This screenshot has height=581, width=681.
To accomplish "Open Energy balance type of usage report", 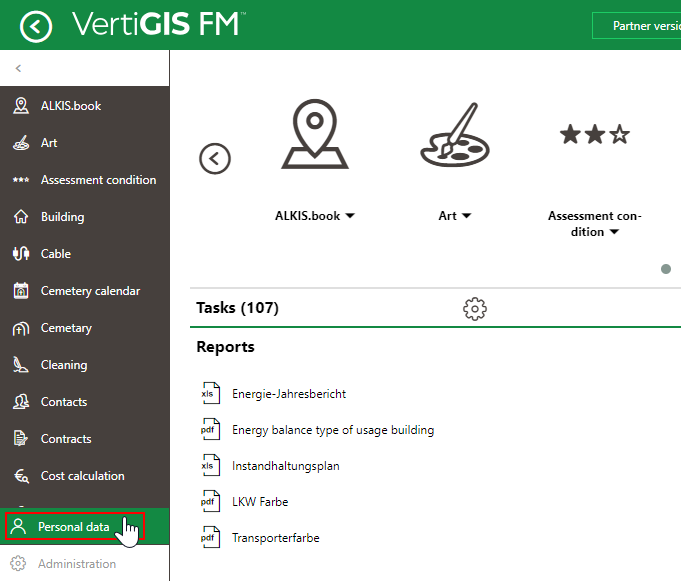I will coord(332,430).
